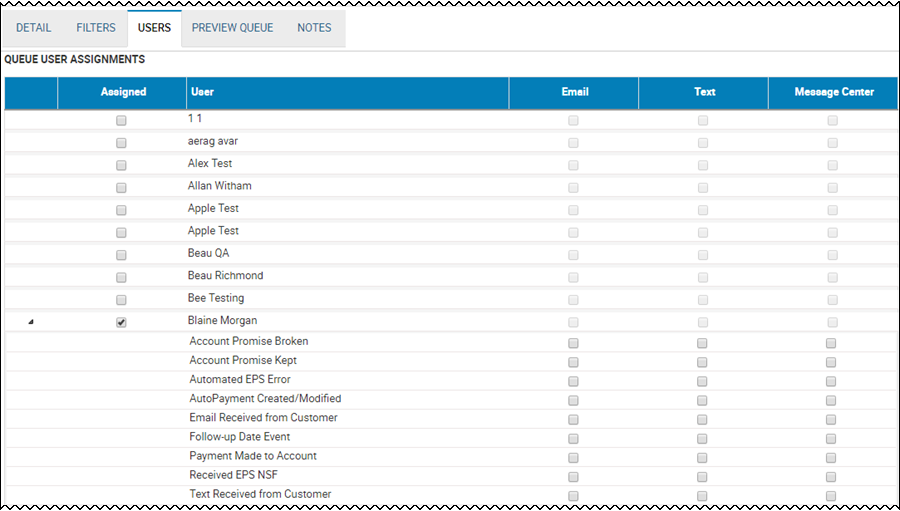Check Text for Account Promise Kept
This screenshot has height=511, width=900.
point(702,362)
